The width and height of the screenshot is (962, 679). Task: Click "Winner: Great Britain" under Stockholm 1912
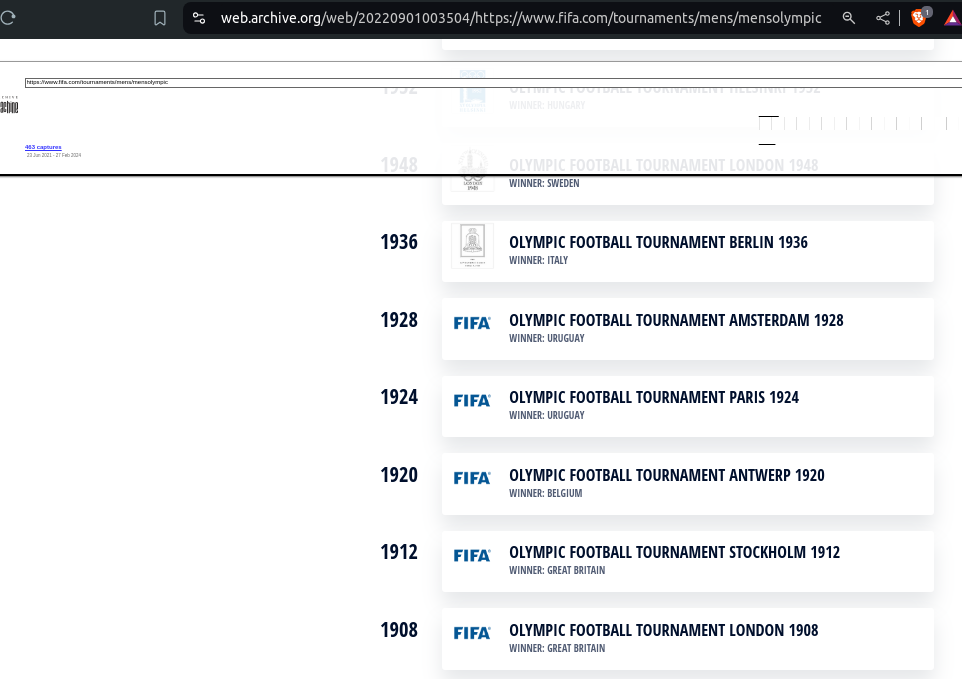pyautogui.click(x=557, y=571)
